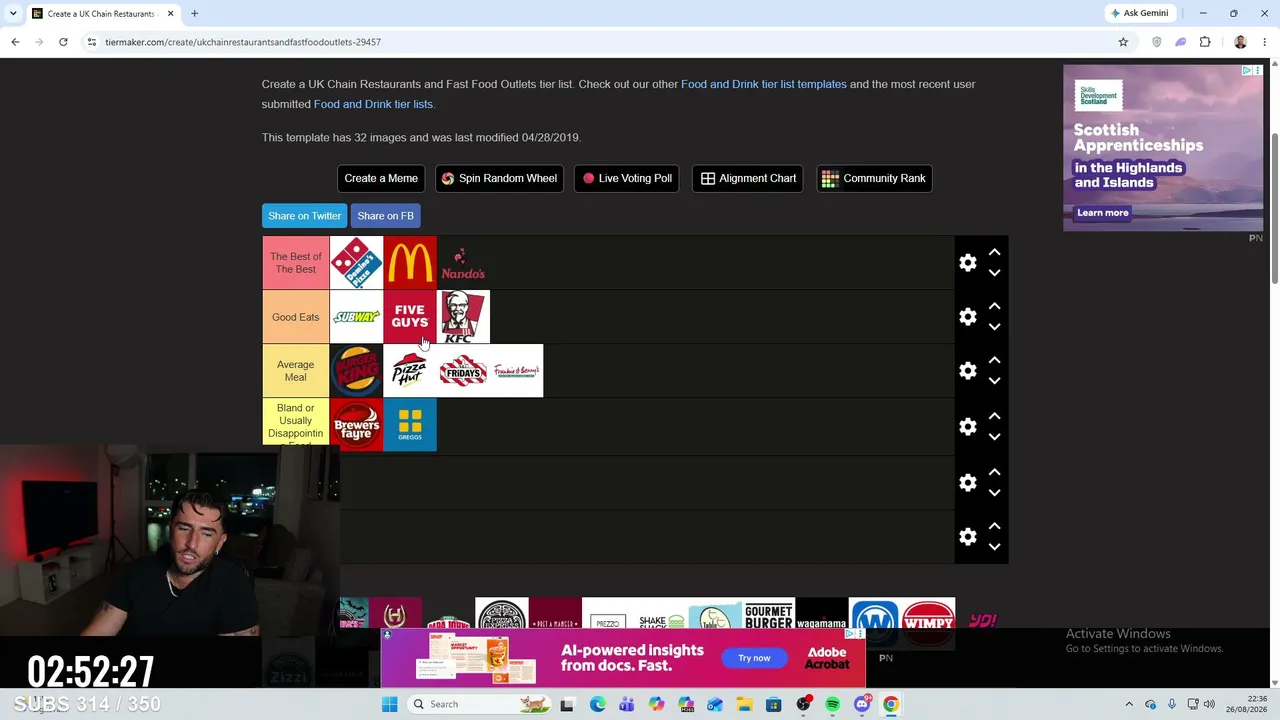This screenshot has height=720, width=1280.
Task: Start a Live Voting Poll
Action: (x=627, y=178)
